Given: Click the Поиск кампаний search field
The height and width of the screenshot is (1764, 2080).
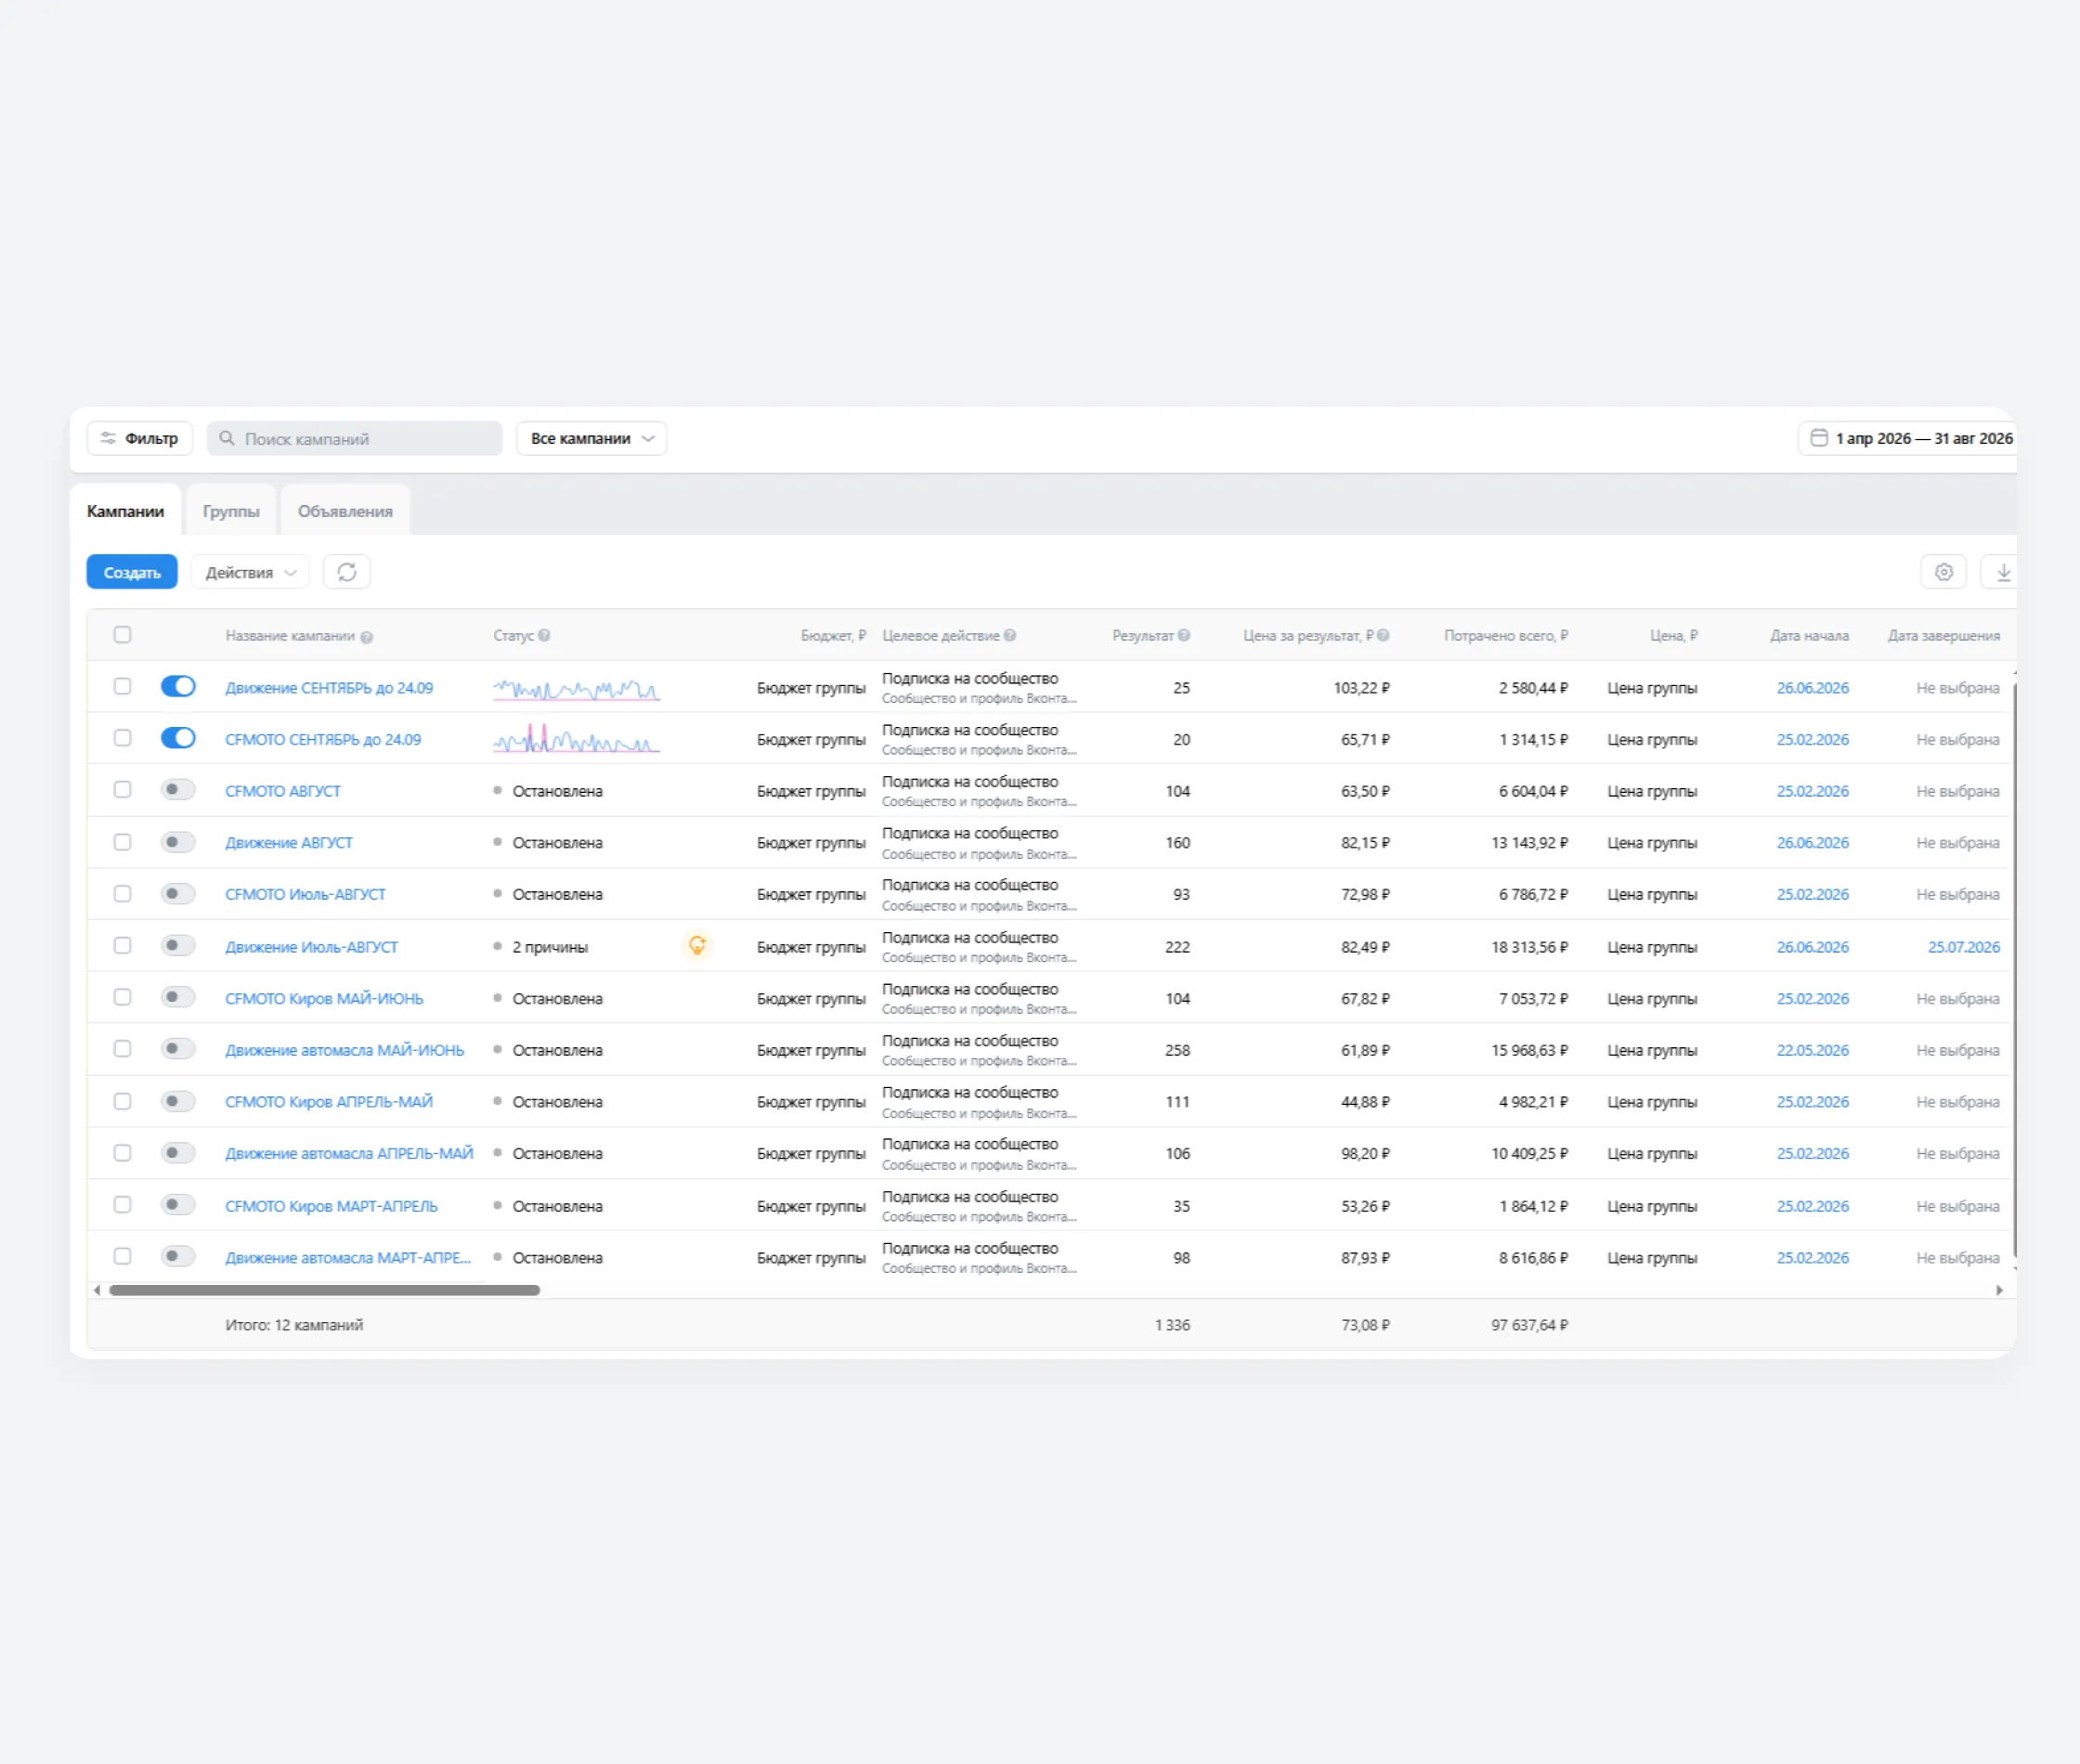Looking at the screenshot, I should (354, 438).
